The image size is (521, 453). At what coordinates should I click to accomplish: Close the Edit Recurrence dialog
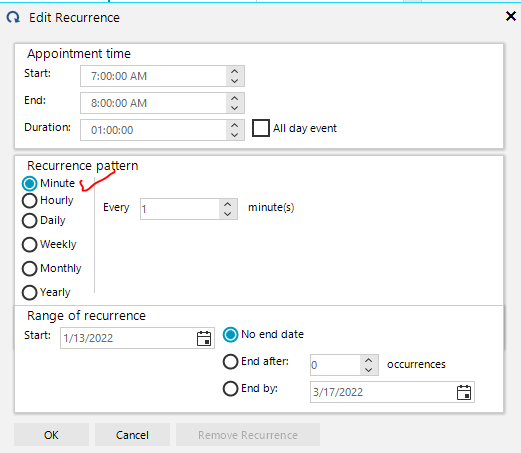(x=511, y=16)
